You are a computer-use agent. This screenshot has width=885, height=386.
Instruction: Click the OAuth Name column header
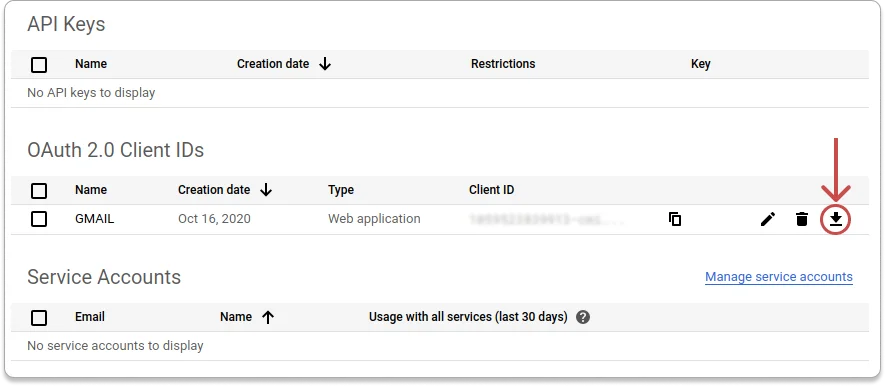click(x=91, y=190)
